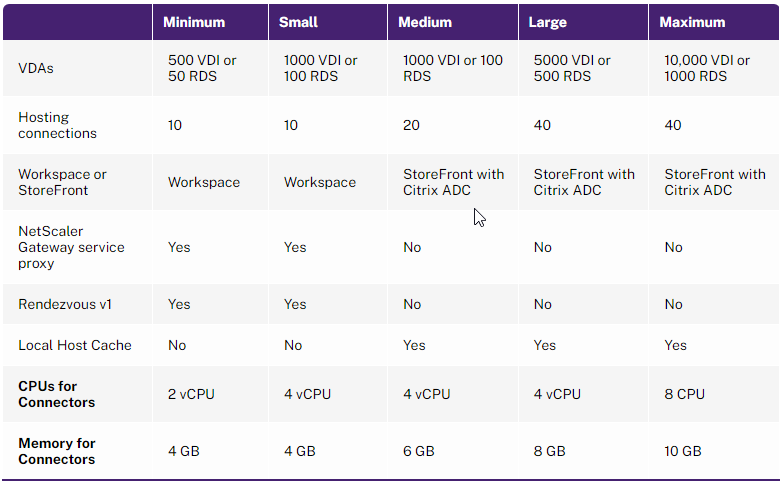783x485 pixels.
Task: Click the VDAs row label
Action: pyautogui.click(x=36, y=68)
